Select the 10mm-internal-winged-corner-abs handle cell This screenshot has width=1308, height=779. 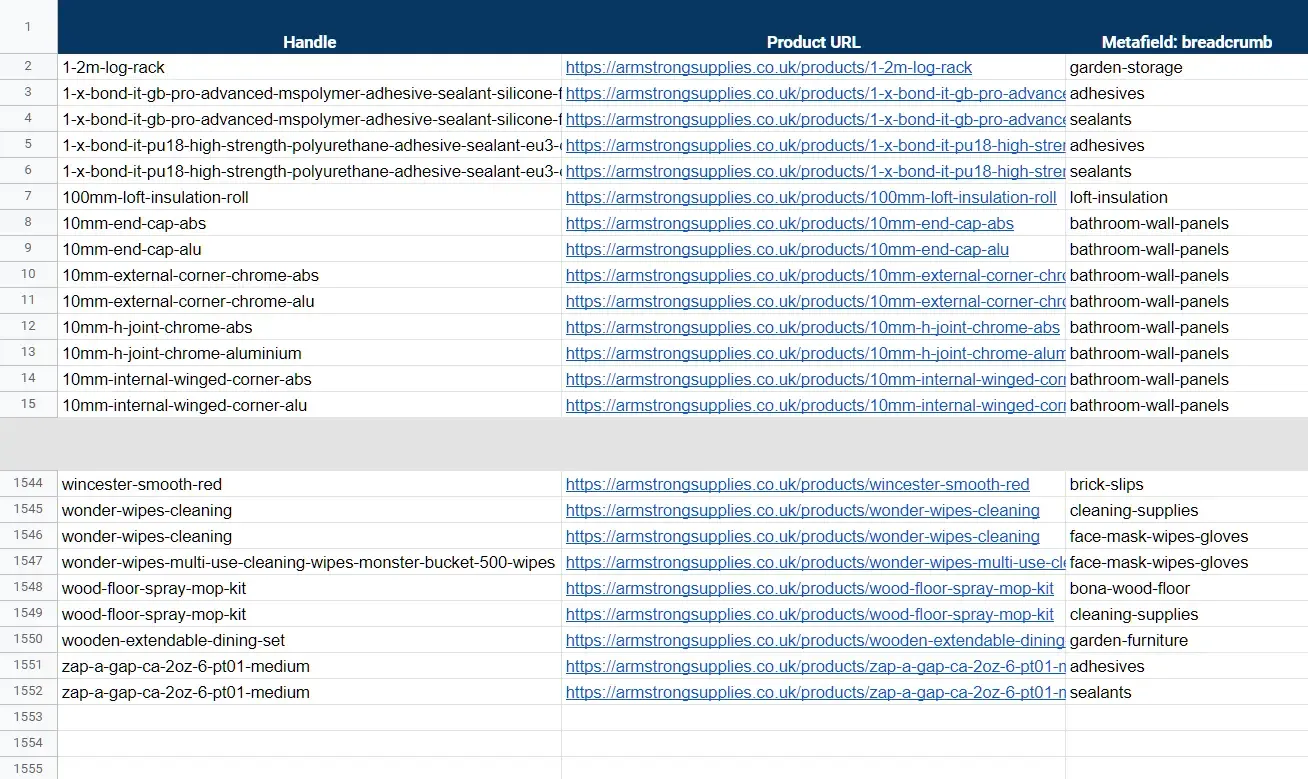pyautogui.click(x=309, y=379)
